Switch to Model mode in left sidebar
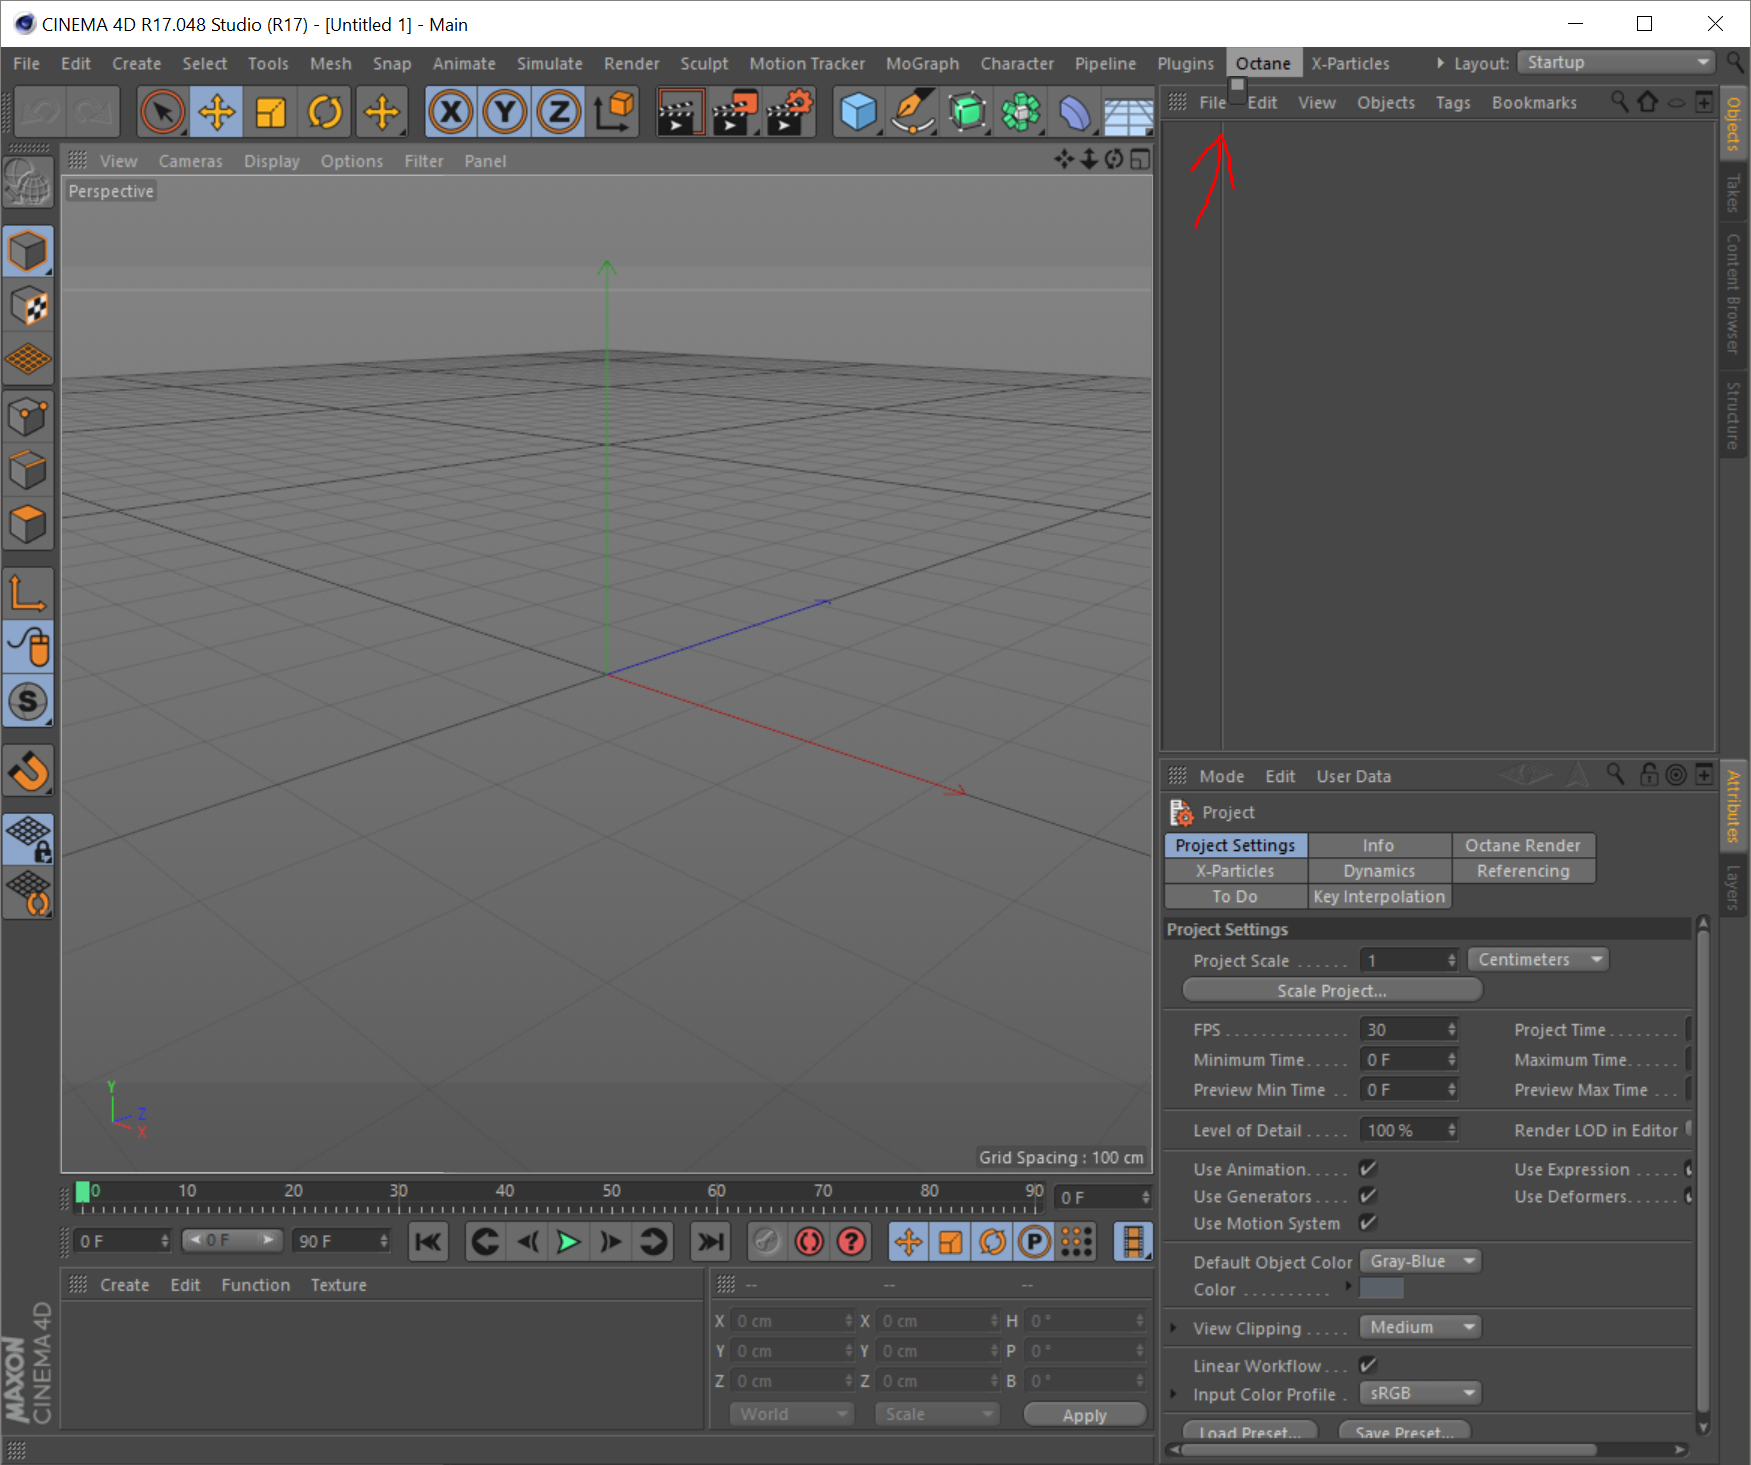This screenshot has height=1465, width=1751. [28, 251]
